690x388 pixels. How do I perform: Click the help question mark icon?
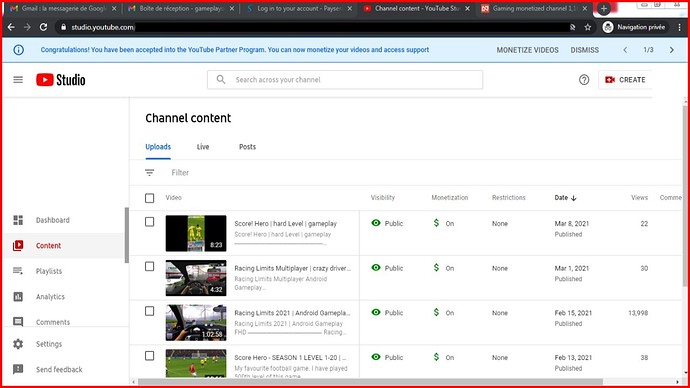(584, 80)
